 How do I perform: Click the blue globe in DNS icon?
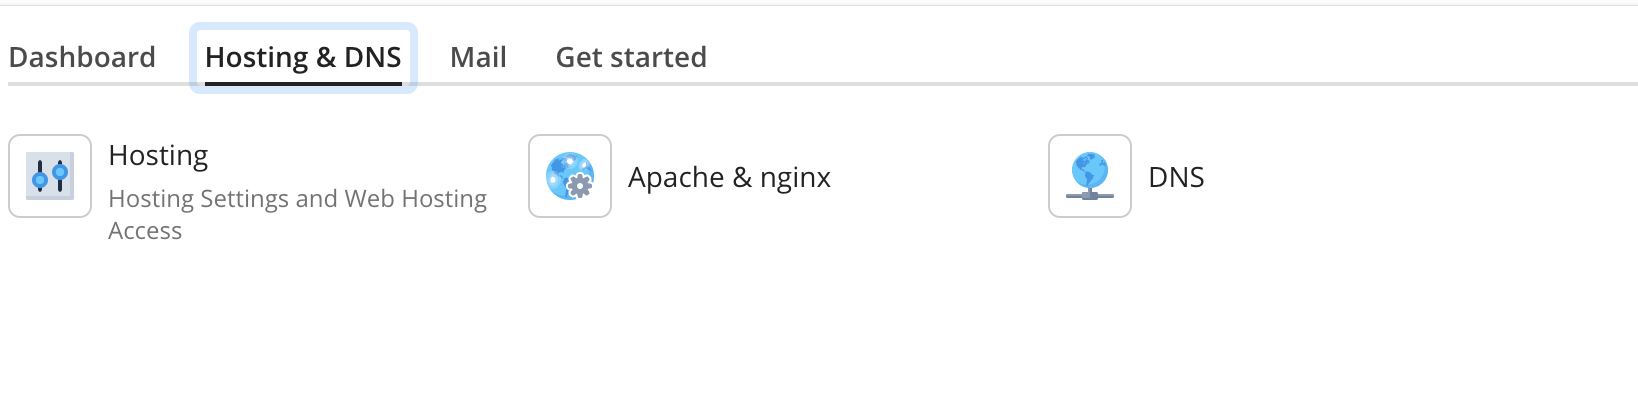point(1090,169)
